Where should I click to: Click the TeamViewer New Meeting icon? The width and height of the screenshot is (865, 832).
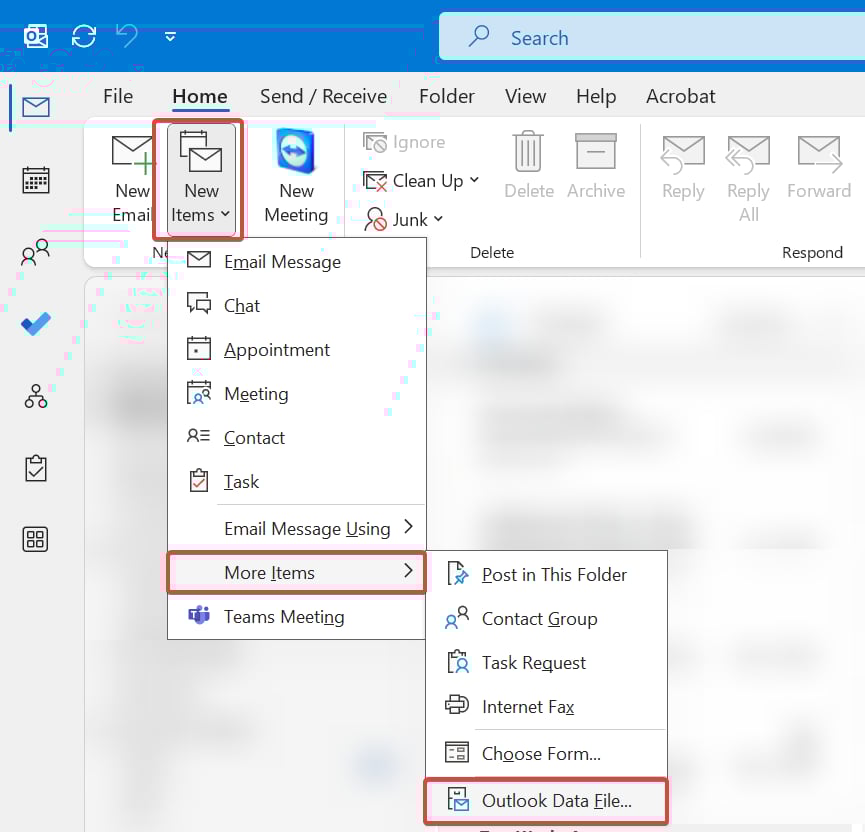tap(296, 153)
